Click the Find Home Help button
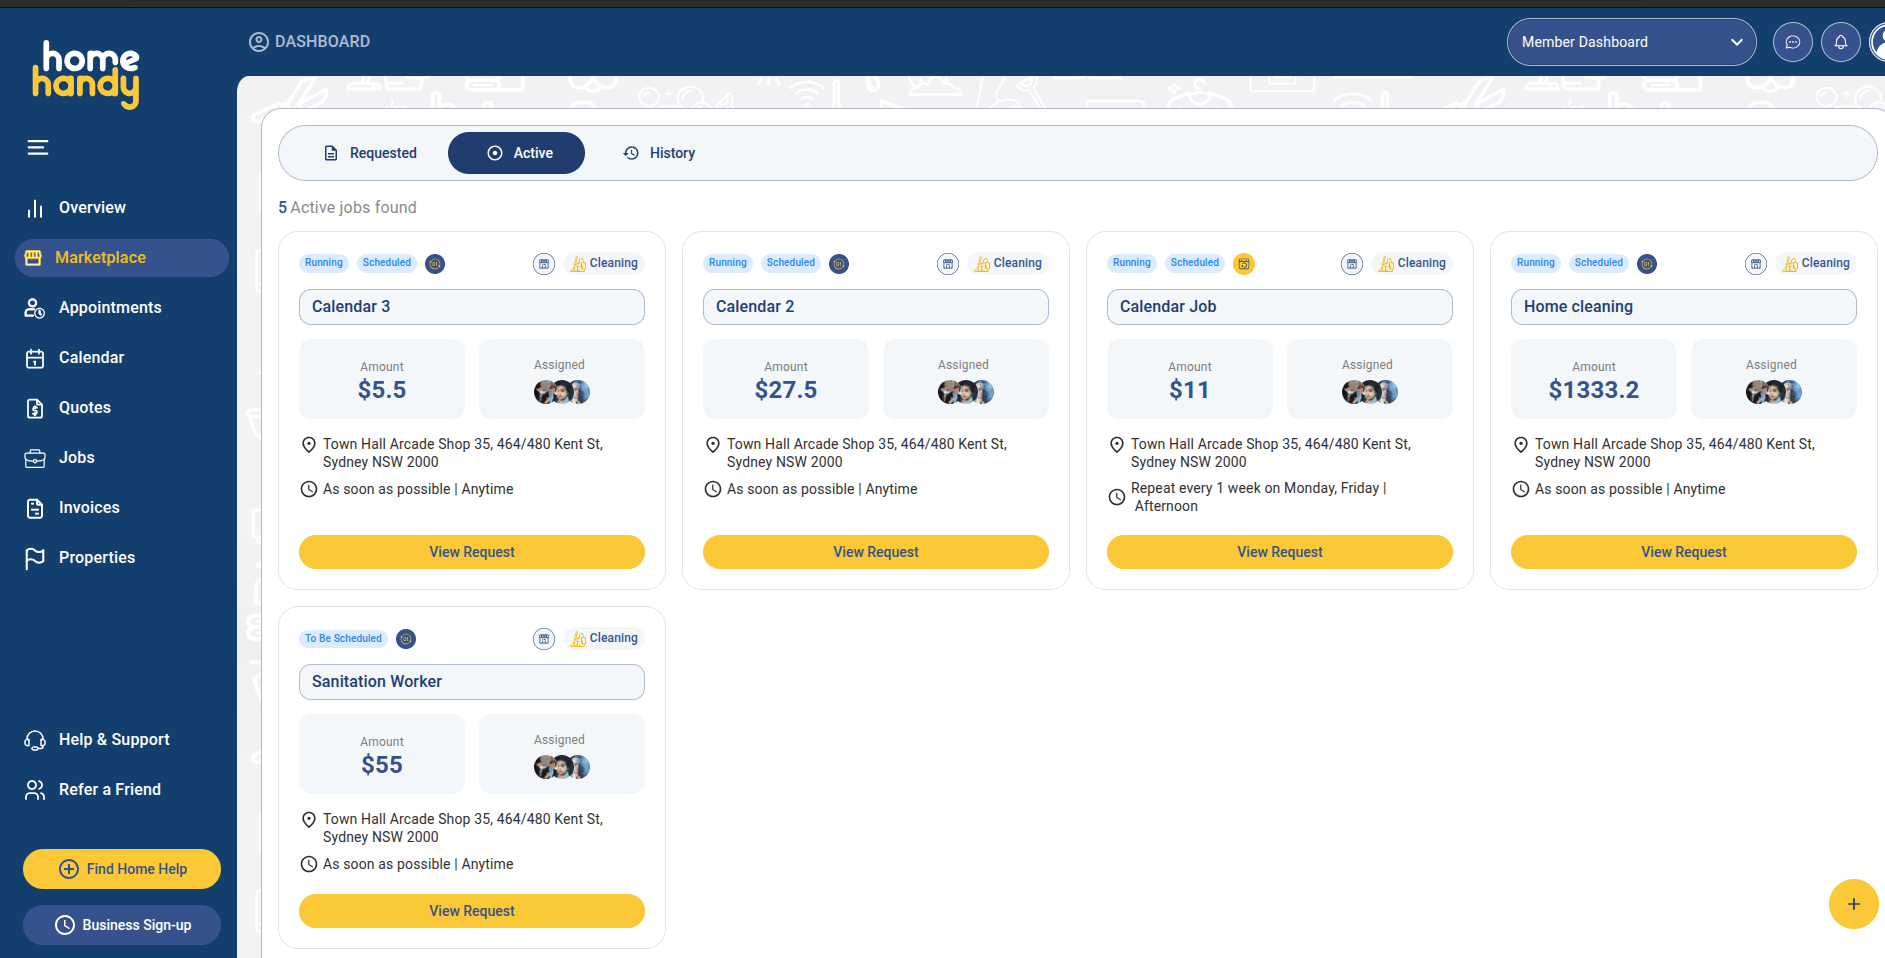This screenshot has width=1885, height=958. tap(122, 869)
